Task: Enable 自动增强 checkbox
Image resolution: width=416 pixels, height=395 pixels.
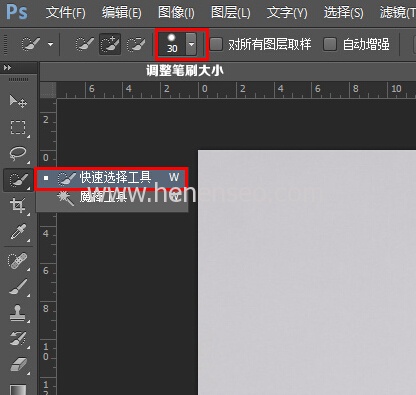Action: (330, 44)
